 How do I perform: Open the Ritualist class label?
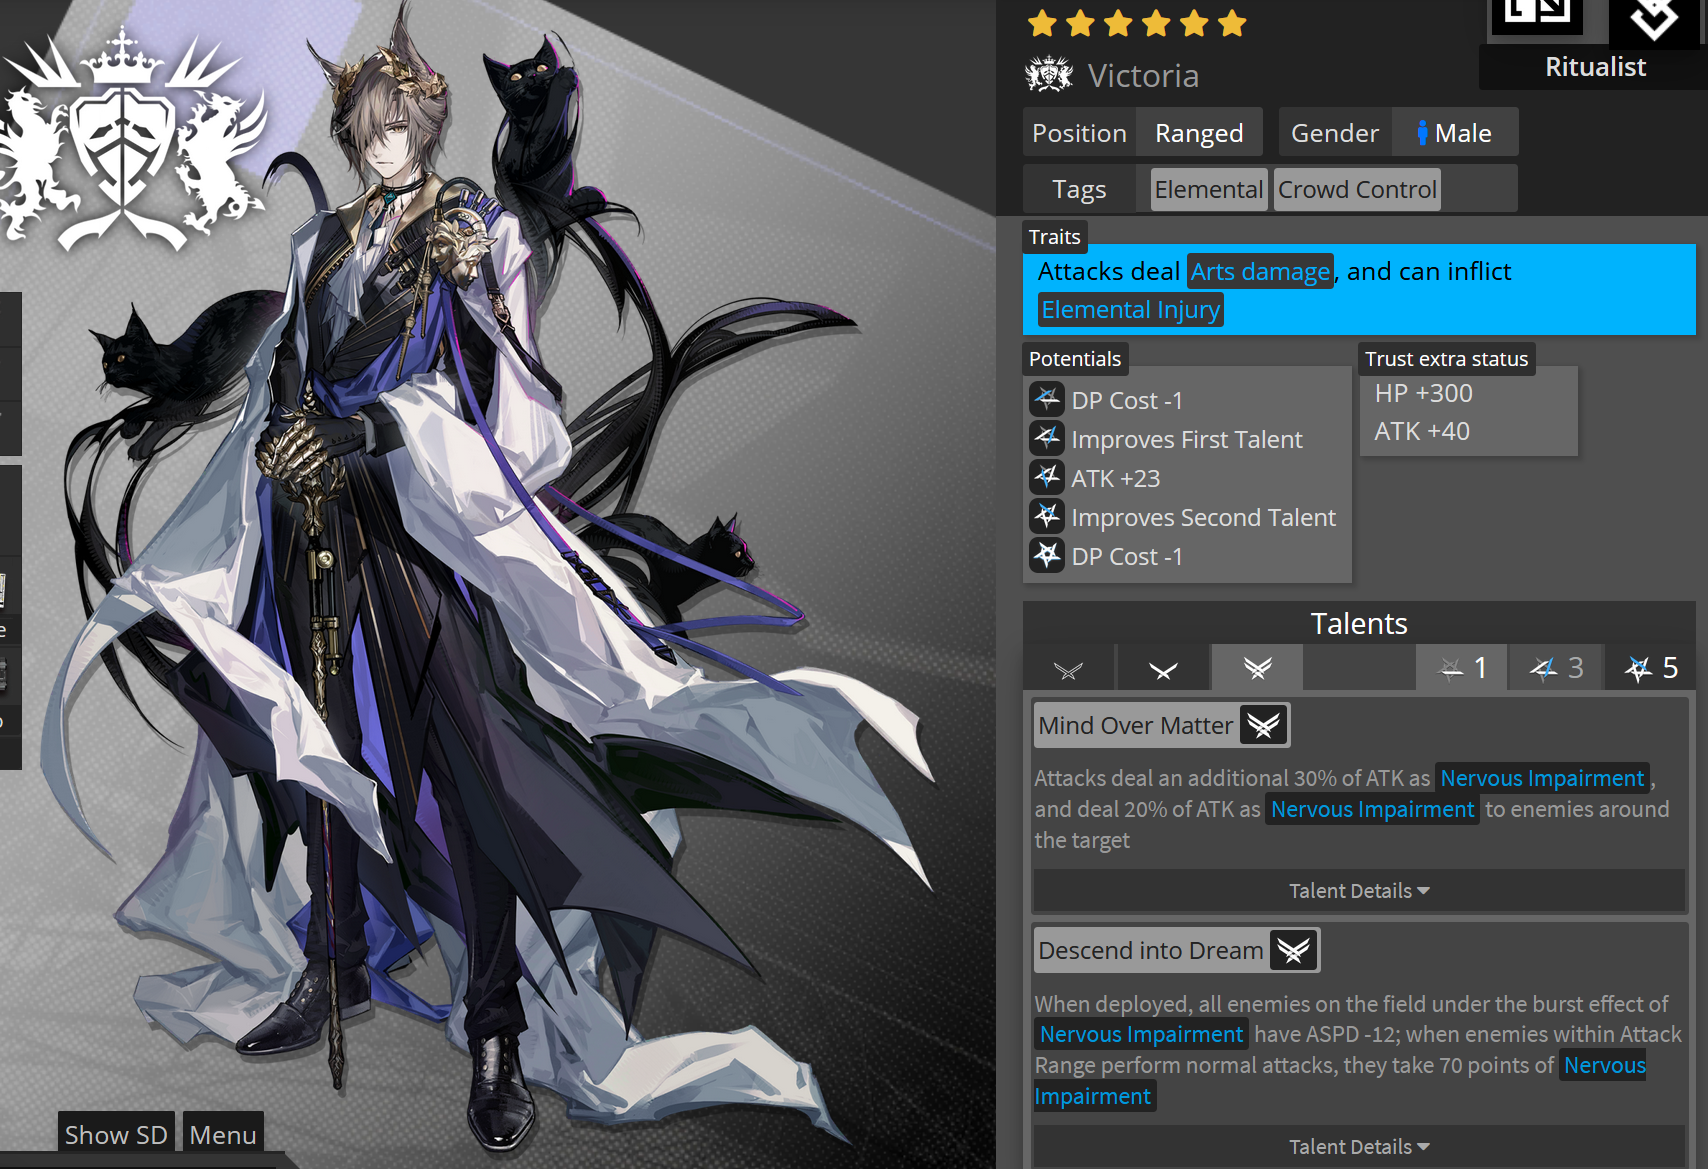1595,67
